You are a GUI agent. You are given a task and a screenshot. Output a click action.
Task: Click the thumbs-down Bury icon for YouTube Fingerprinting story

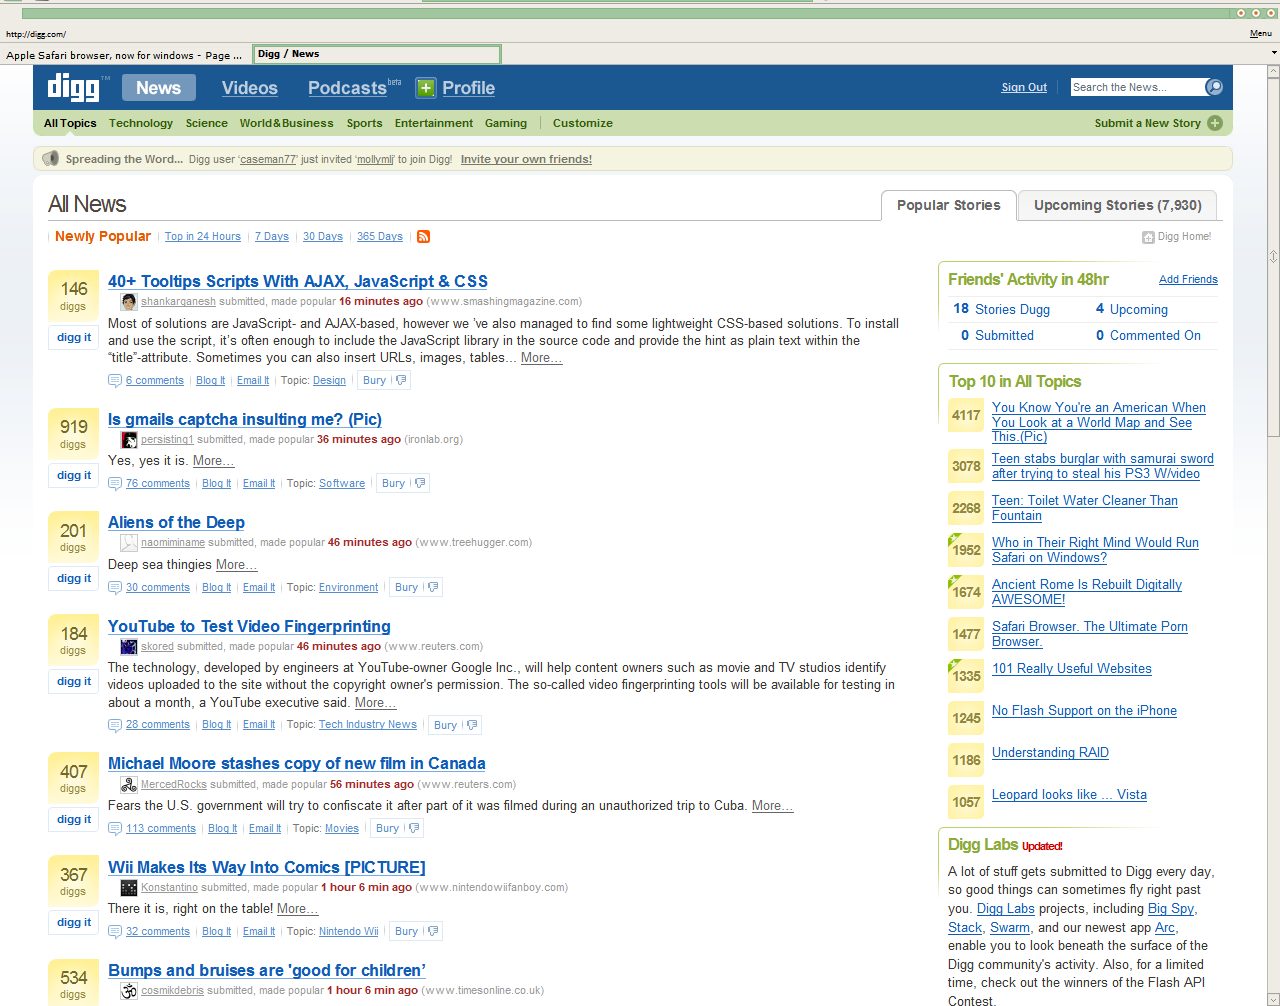[x=472, y=725]
